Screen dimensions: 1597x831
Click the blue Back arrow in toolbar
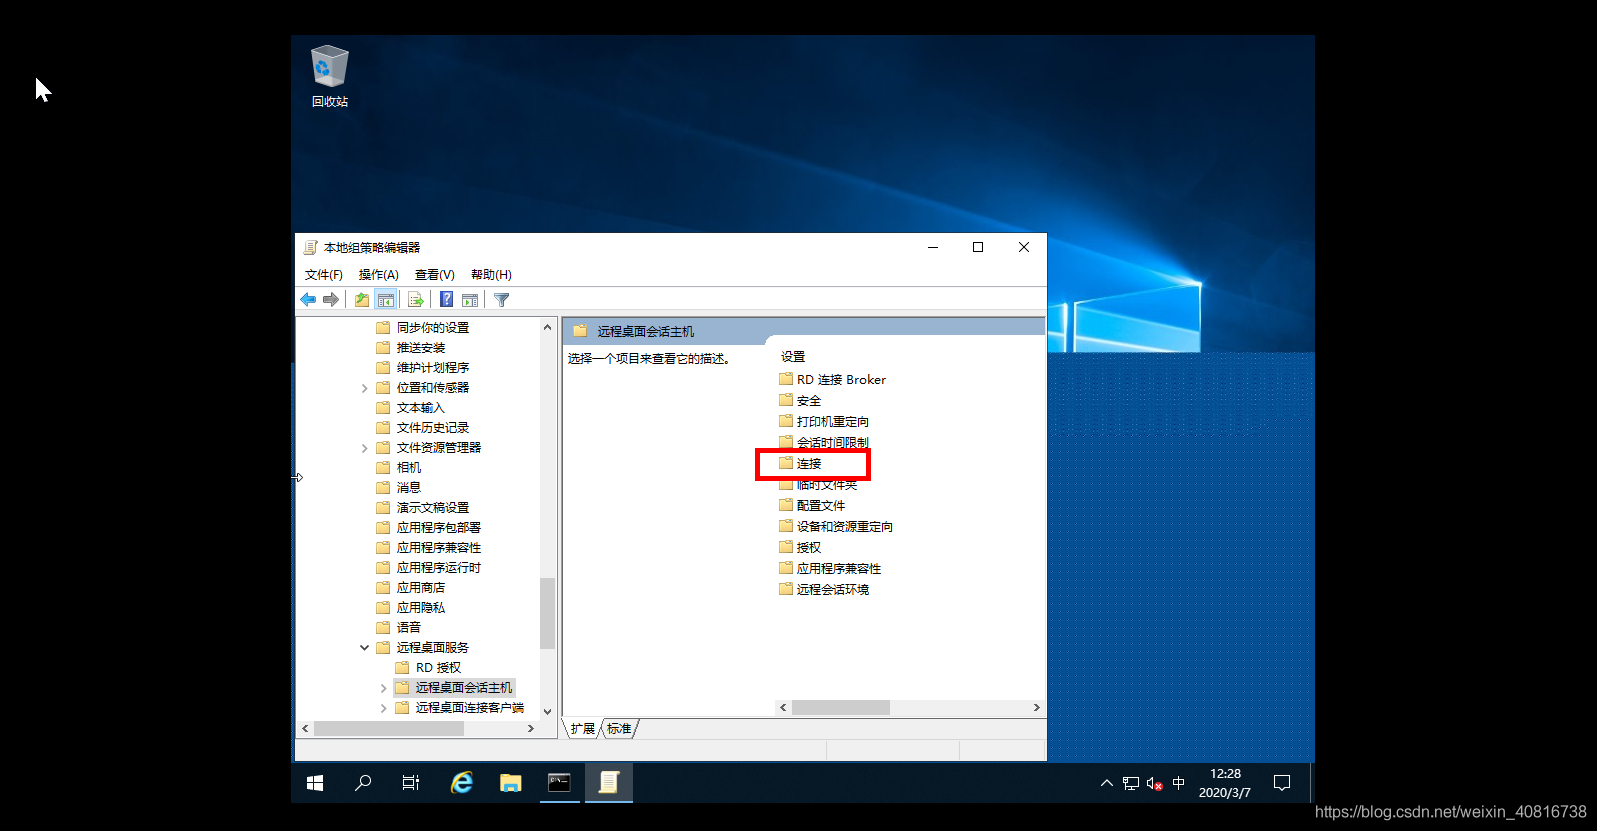click(x=308, y=300)
